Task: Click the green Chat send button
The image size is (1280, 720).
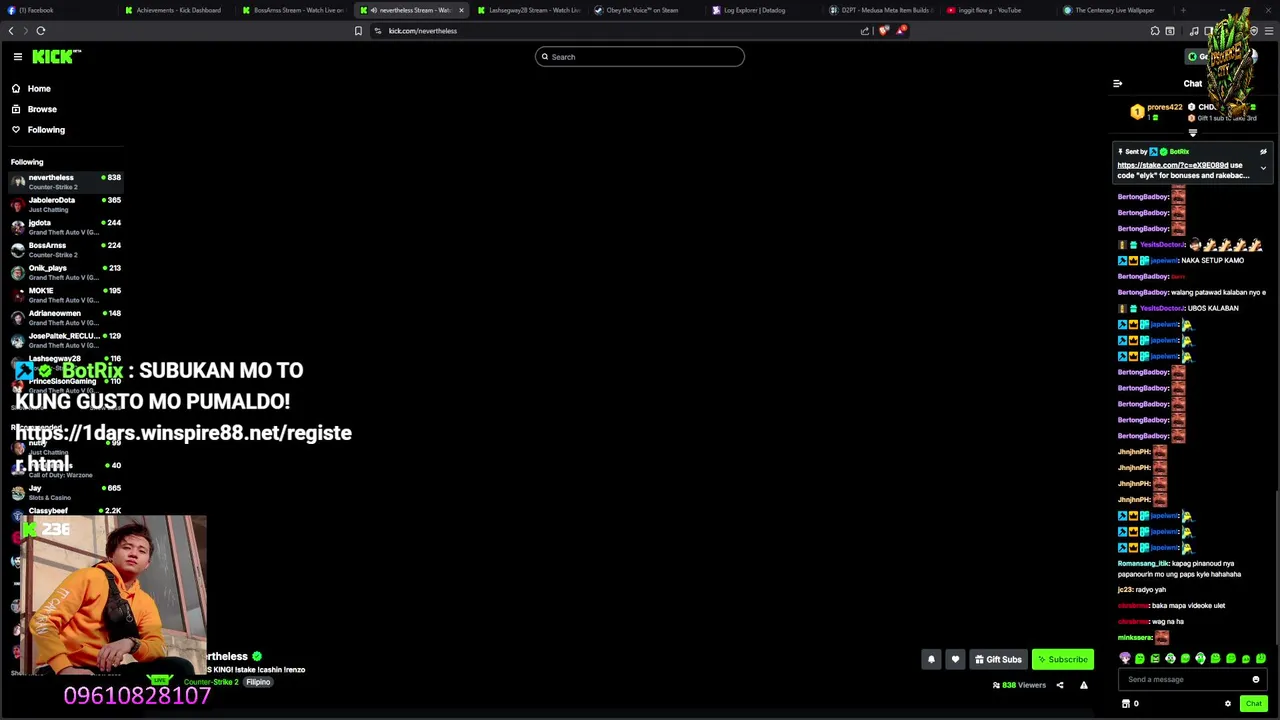Action: click(1253, 704)
